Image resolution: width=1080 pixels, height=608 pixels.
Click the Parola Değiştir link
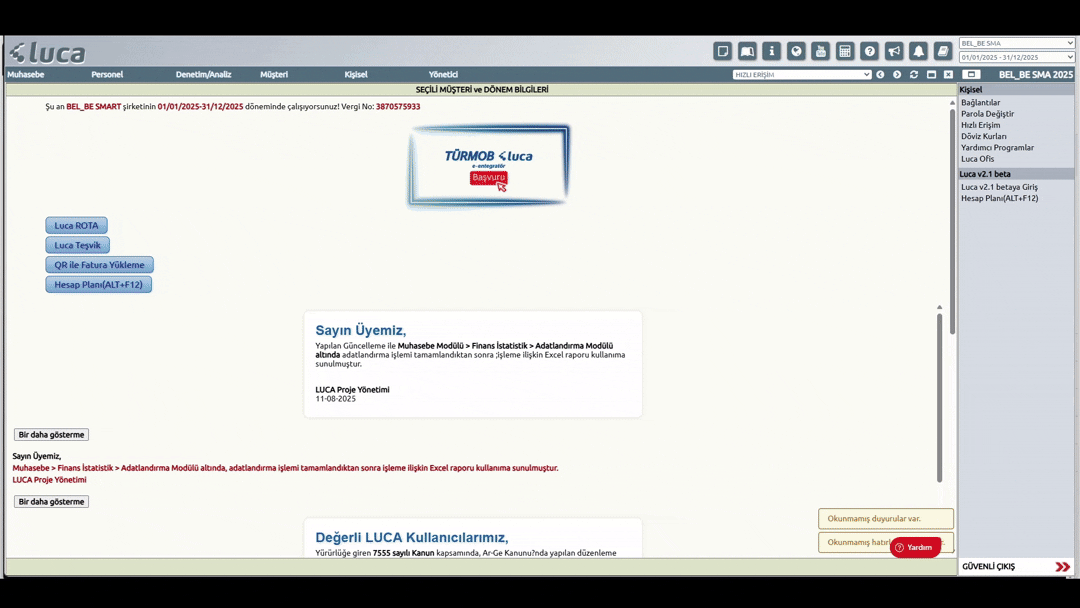pos(987,114)
